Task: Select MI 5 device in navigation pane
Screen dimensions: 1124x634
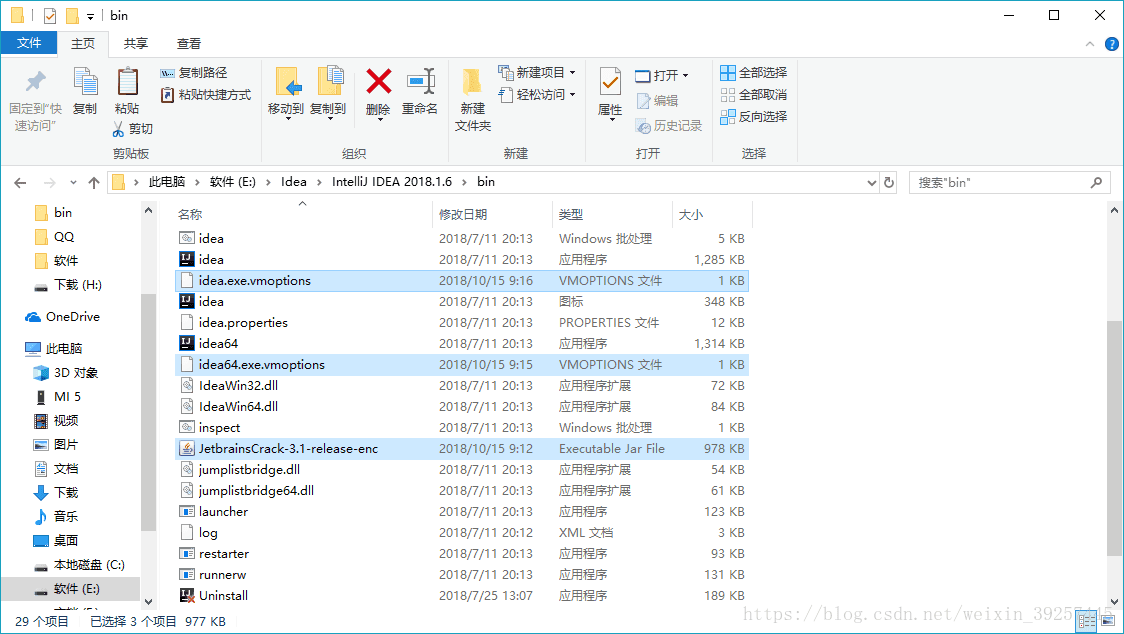Action: tap(57, 397)
